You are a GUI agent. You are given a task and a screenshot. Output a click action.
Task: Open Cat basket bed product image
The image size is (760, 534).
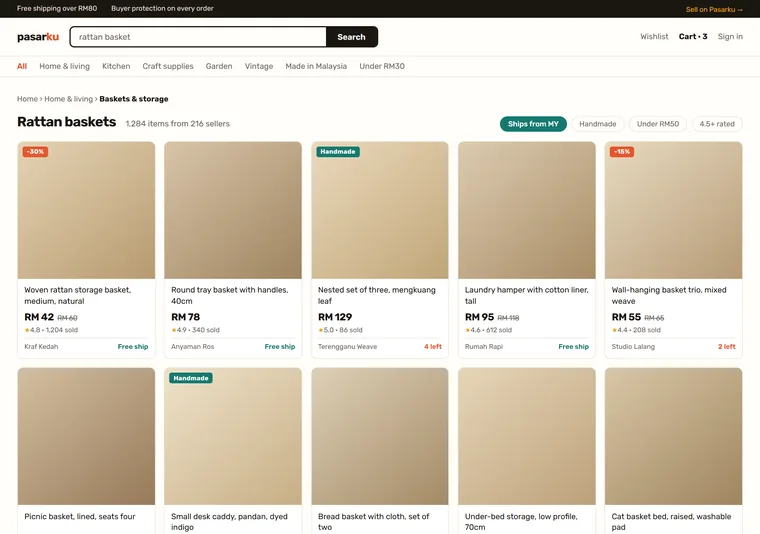point(674,436)
